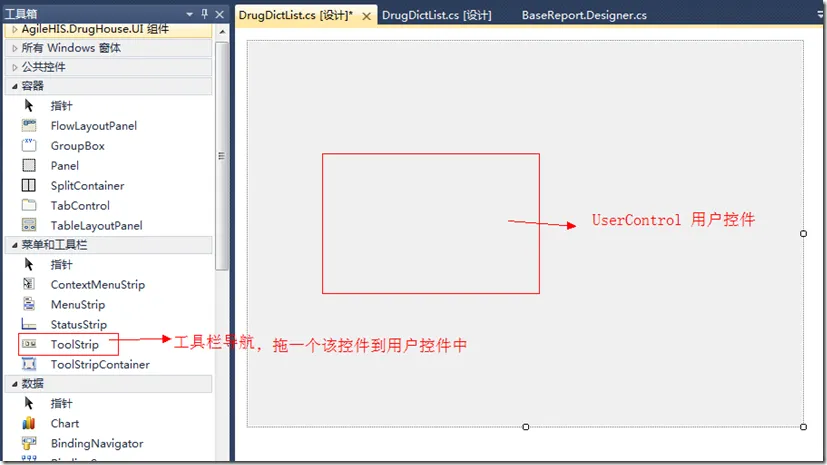
Task: Click the toolbox vertical scrollbar thumb
Action: [x=222, y=156]
